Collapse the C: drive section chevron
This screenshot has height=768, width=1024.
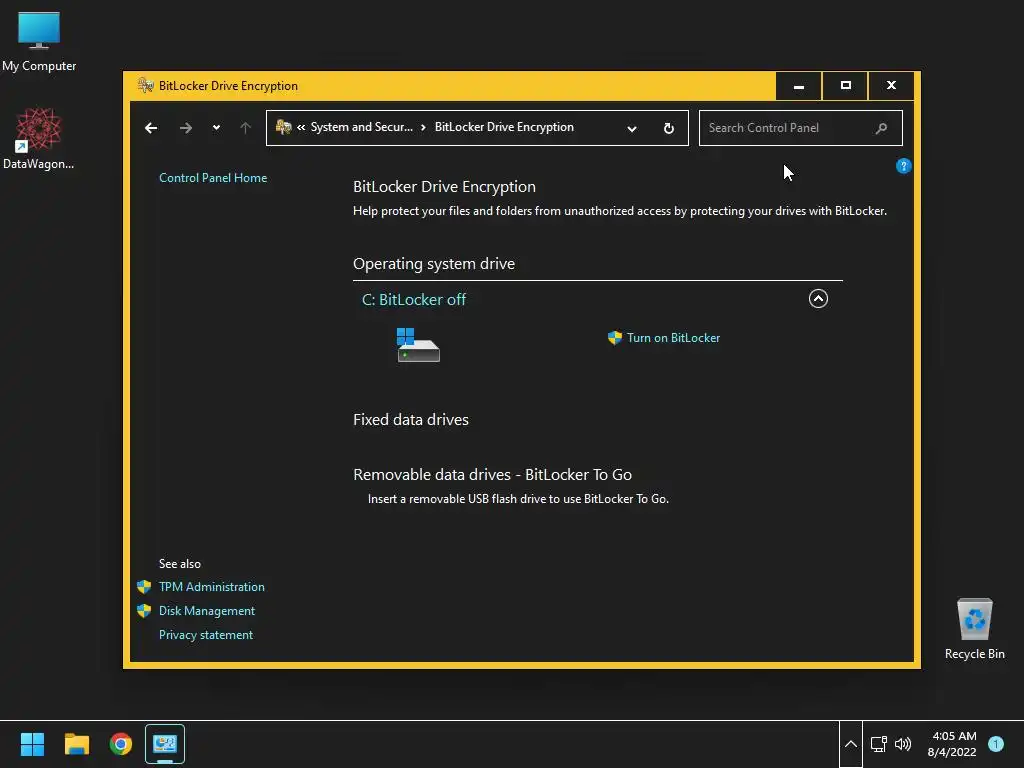(x=818, y=298)
